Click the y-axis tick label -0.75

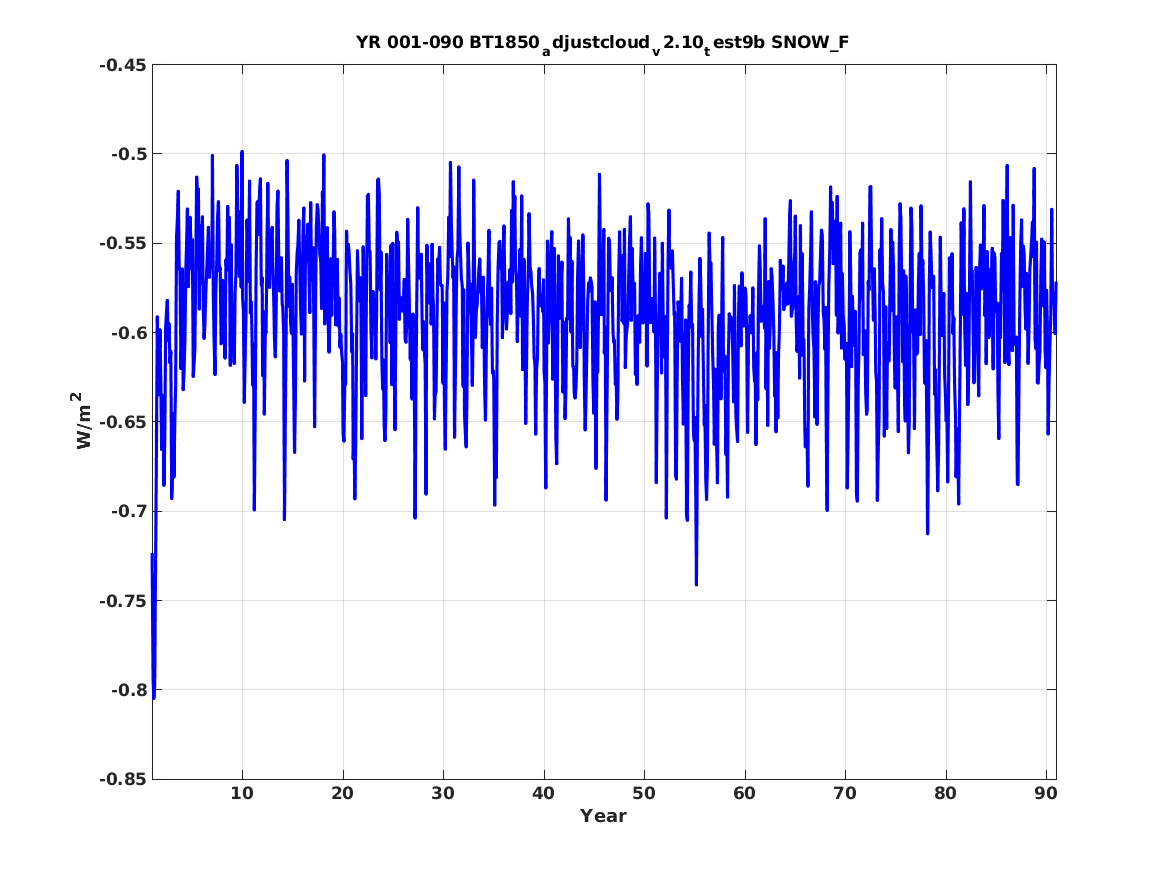point(123,601)
